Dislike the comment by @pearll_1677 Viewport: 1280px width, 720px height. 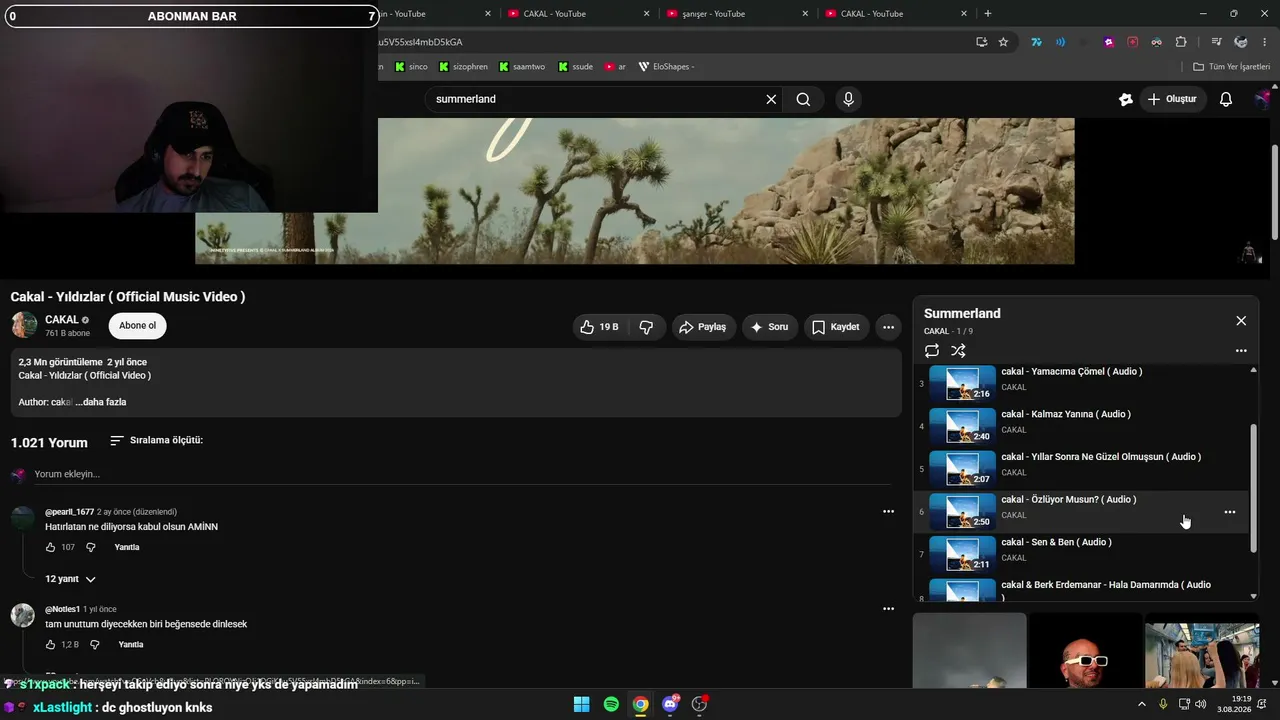(x=91, y=547)
